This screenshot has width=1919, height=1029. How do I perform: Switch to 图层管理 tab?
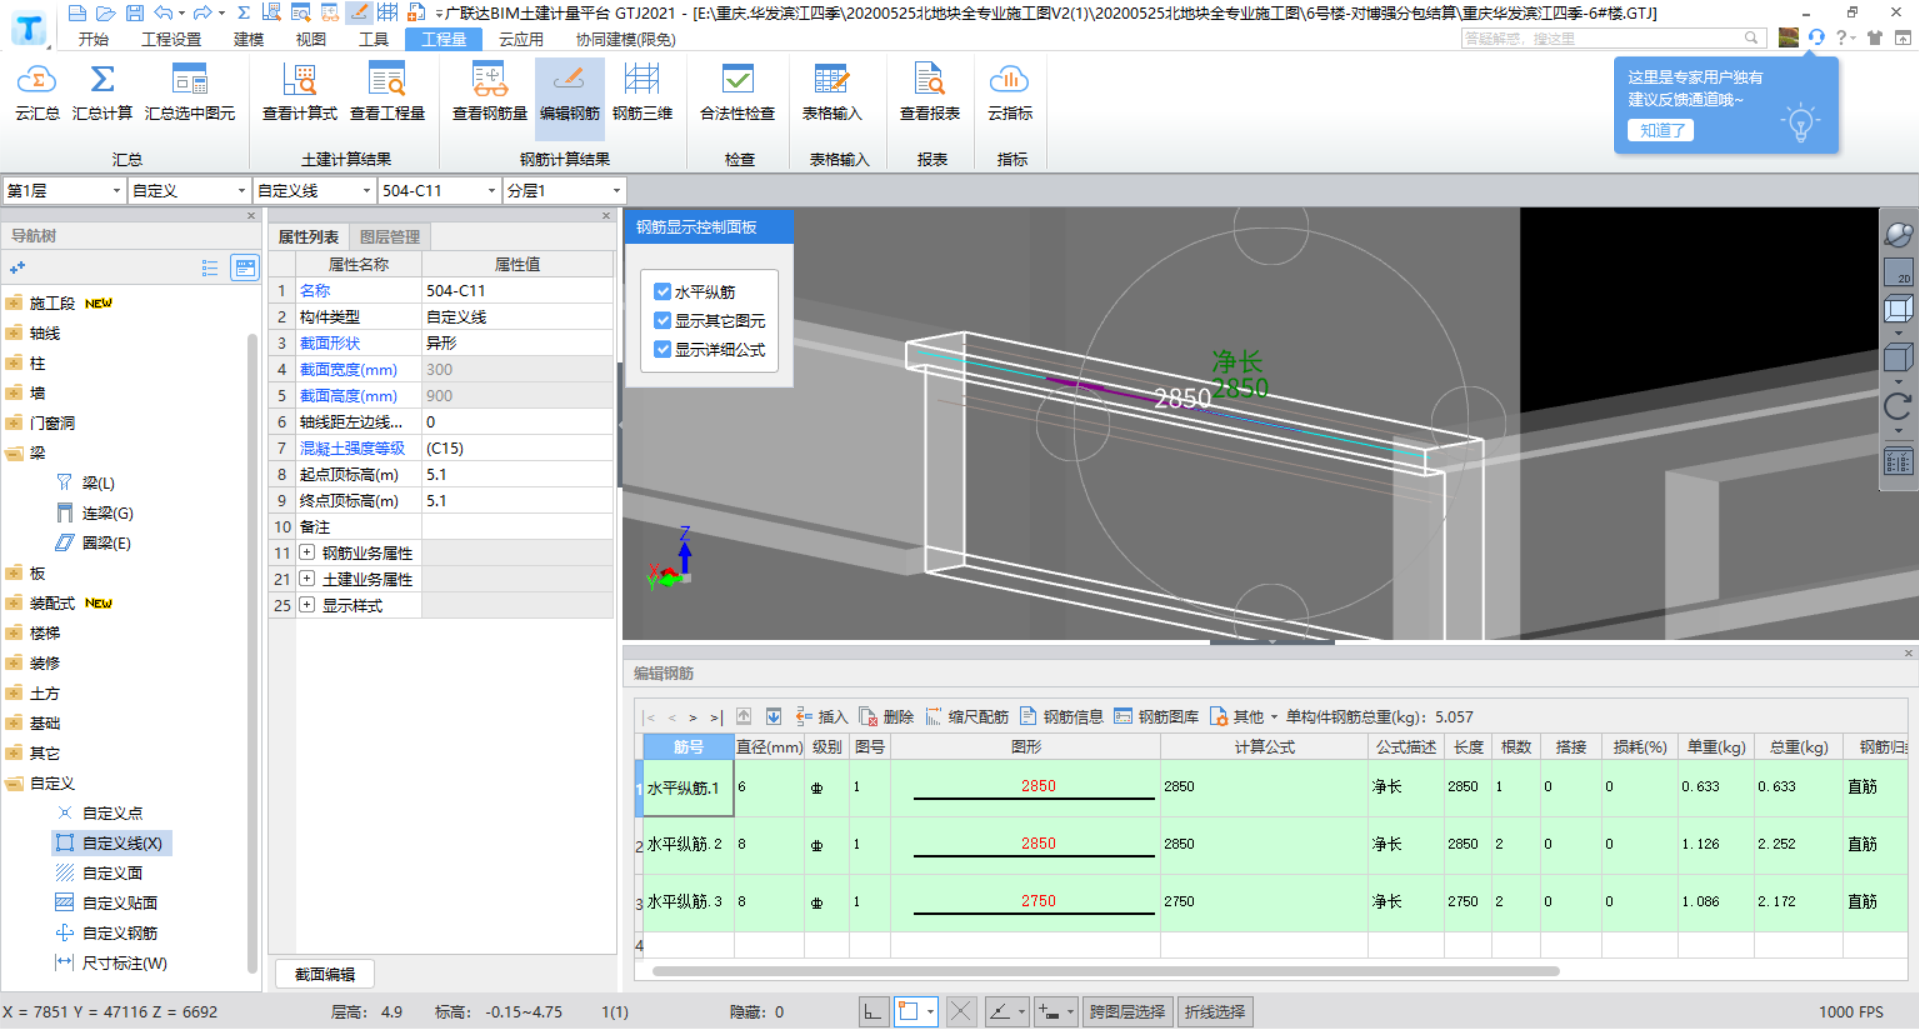pos(389,237)
